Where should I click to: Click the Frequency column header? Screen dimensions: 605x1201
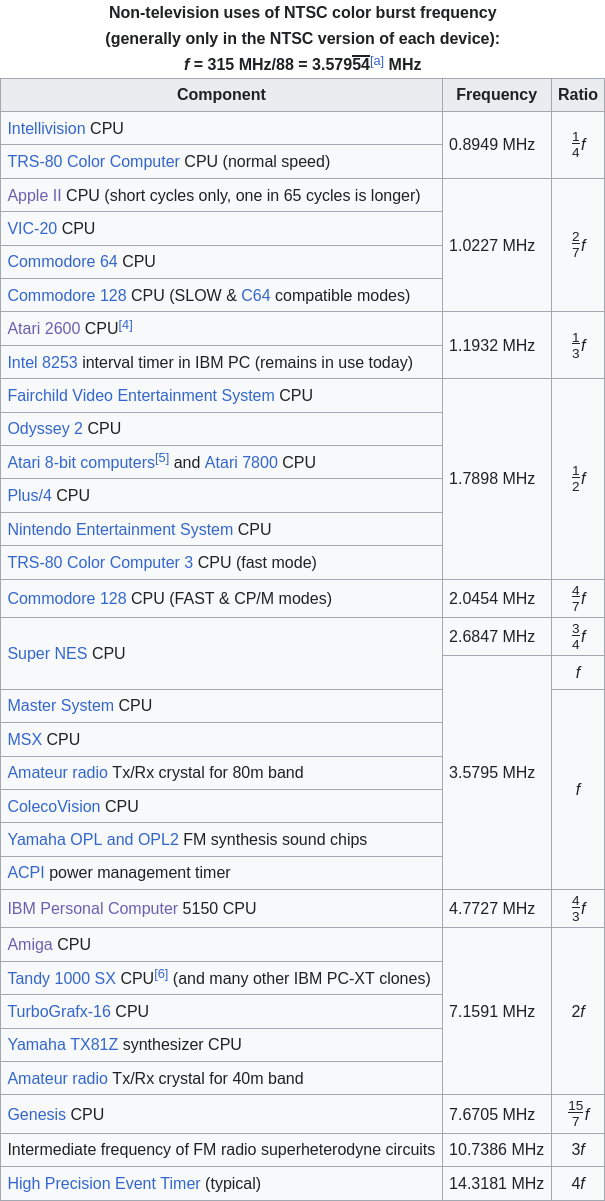tap(497, 95)
